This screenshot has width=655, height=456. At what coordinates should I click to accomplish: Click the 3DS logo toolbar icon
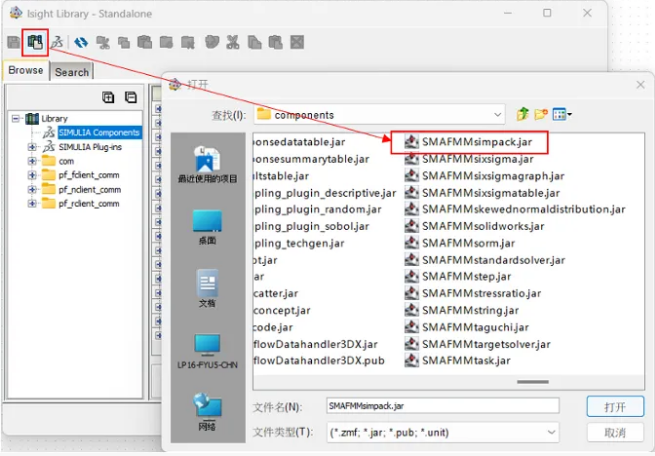57,42
